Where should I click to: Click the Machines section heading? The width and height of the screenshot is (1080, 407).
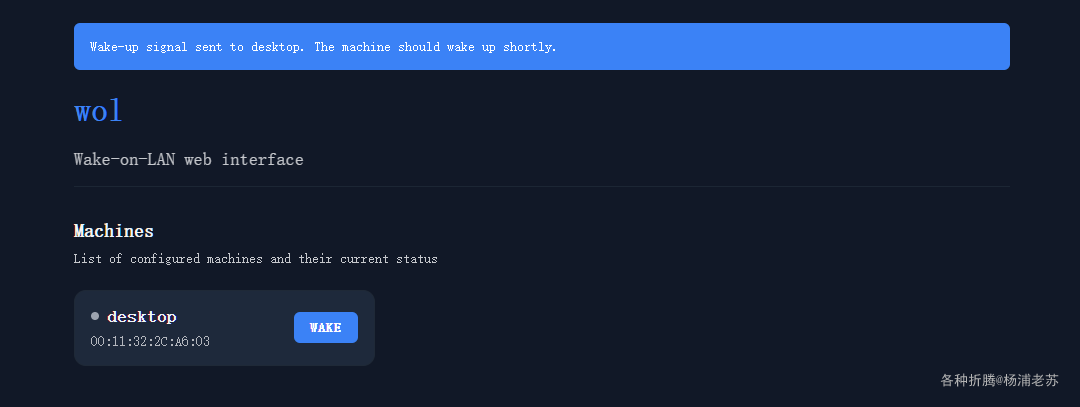(x=114, y=231)
